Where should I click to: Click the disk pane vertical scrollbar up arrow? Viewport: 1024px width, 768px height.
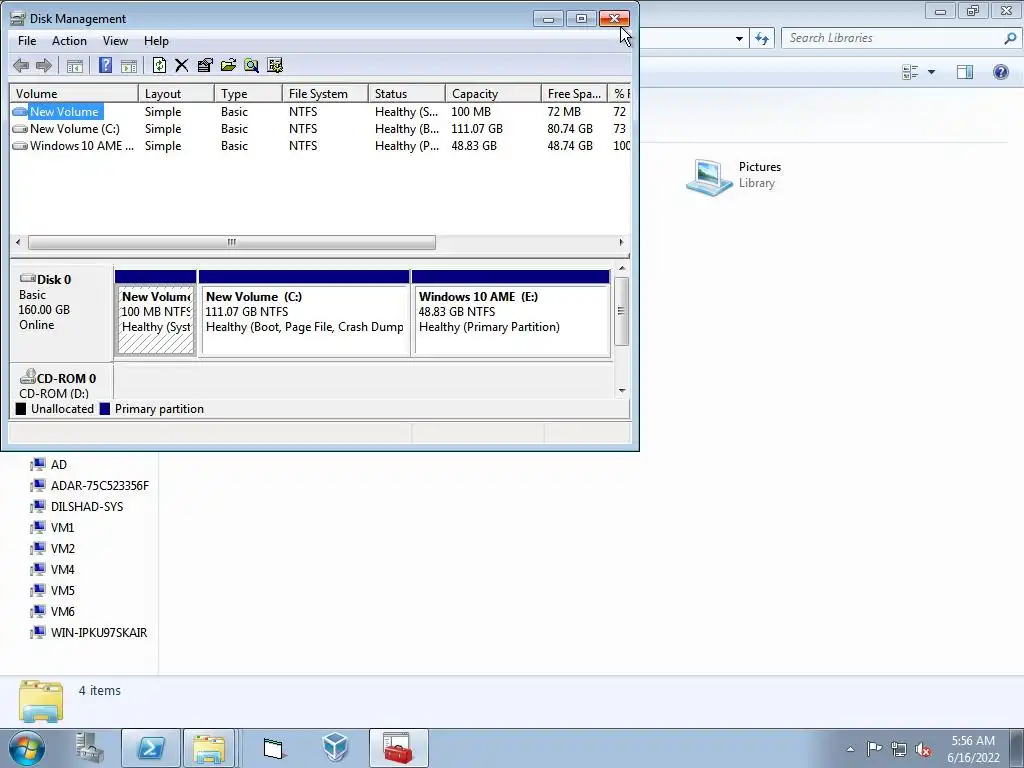click(x=622, y=268)
